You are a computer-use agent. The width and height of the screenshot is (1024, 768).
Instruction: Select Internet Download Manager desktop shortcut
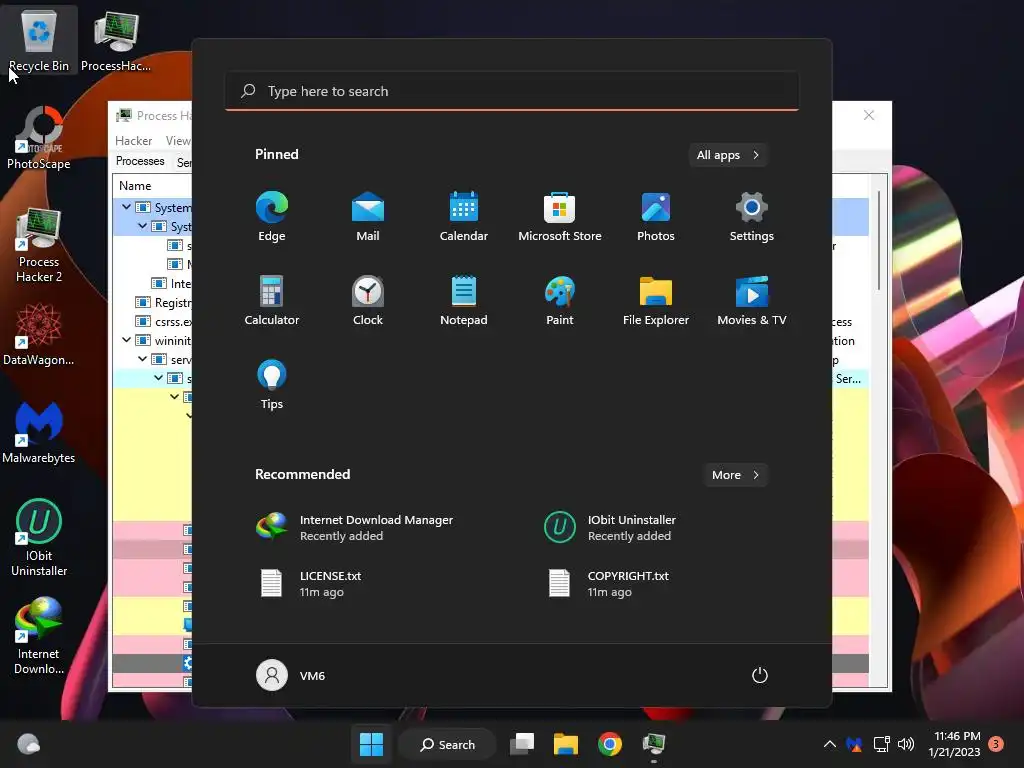(39, 635)
